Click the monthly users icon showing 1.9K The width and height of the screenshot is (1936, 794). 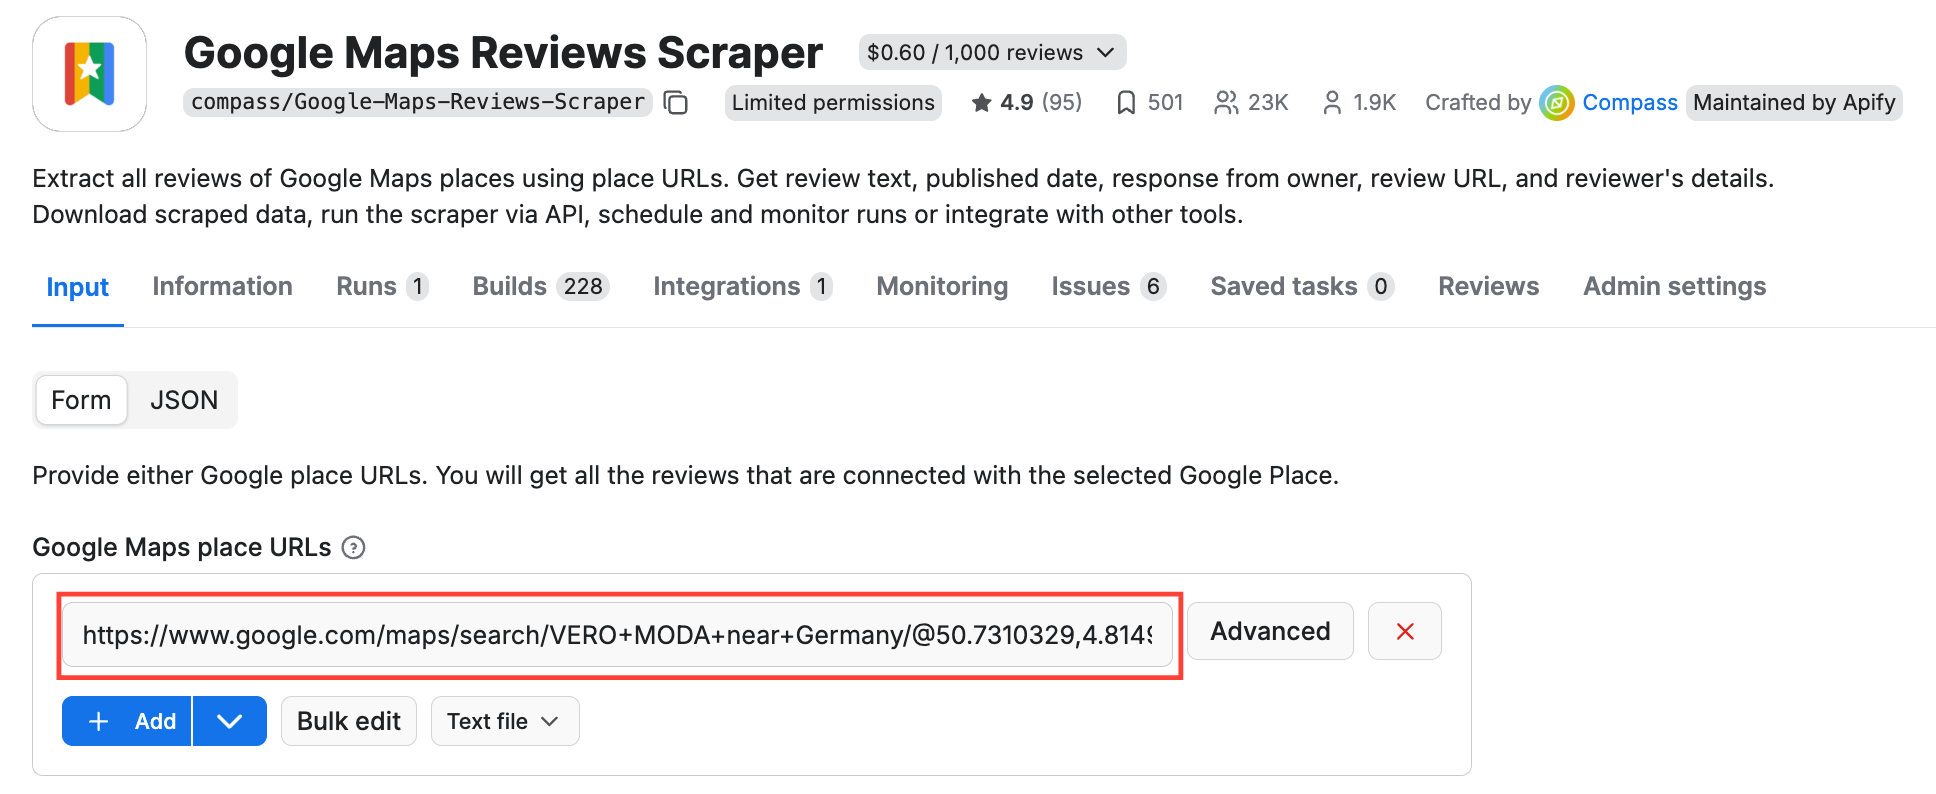click(x=1332, y=102)
